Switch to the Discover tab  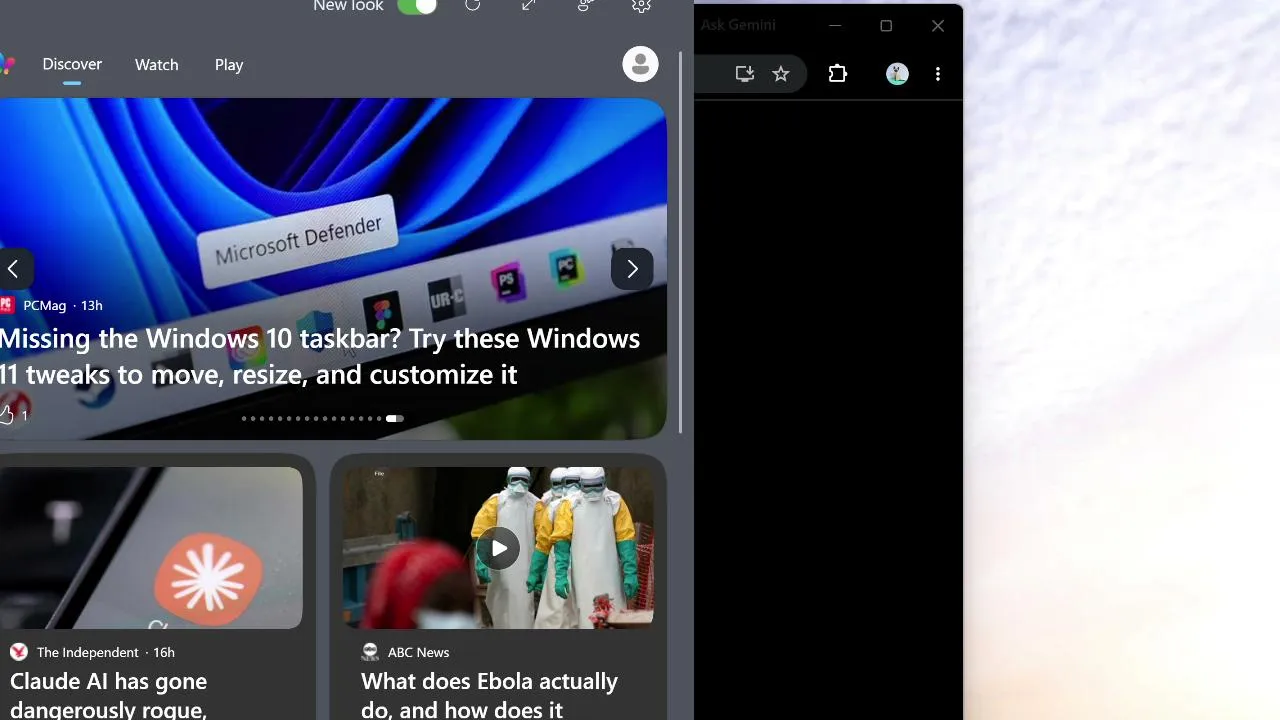click(x=72, y=64)
